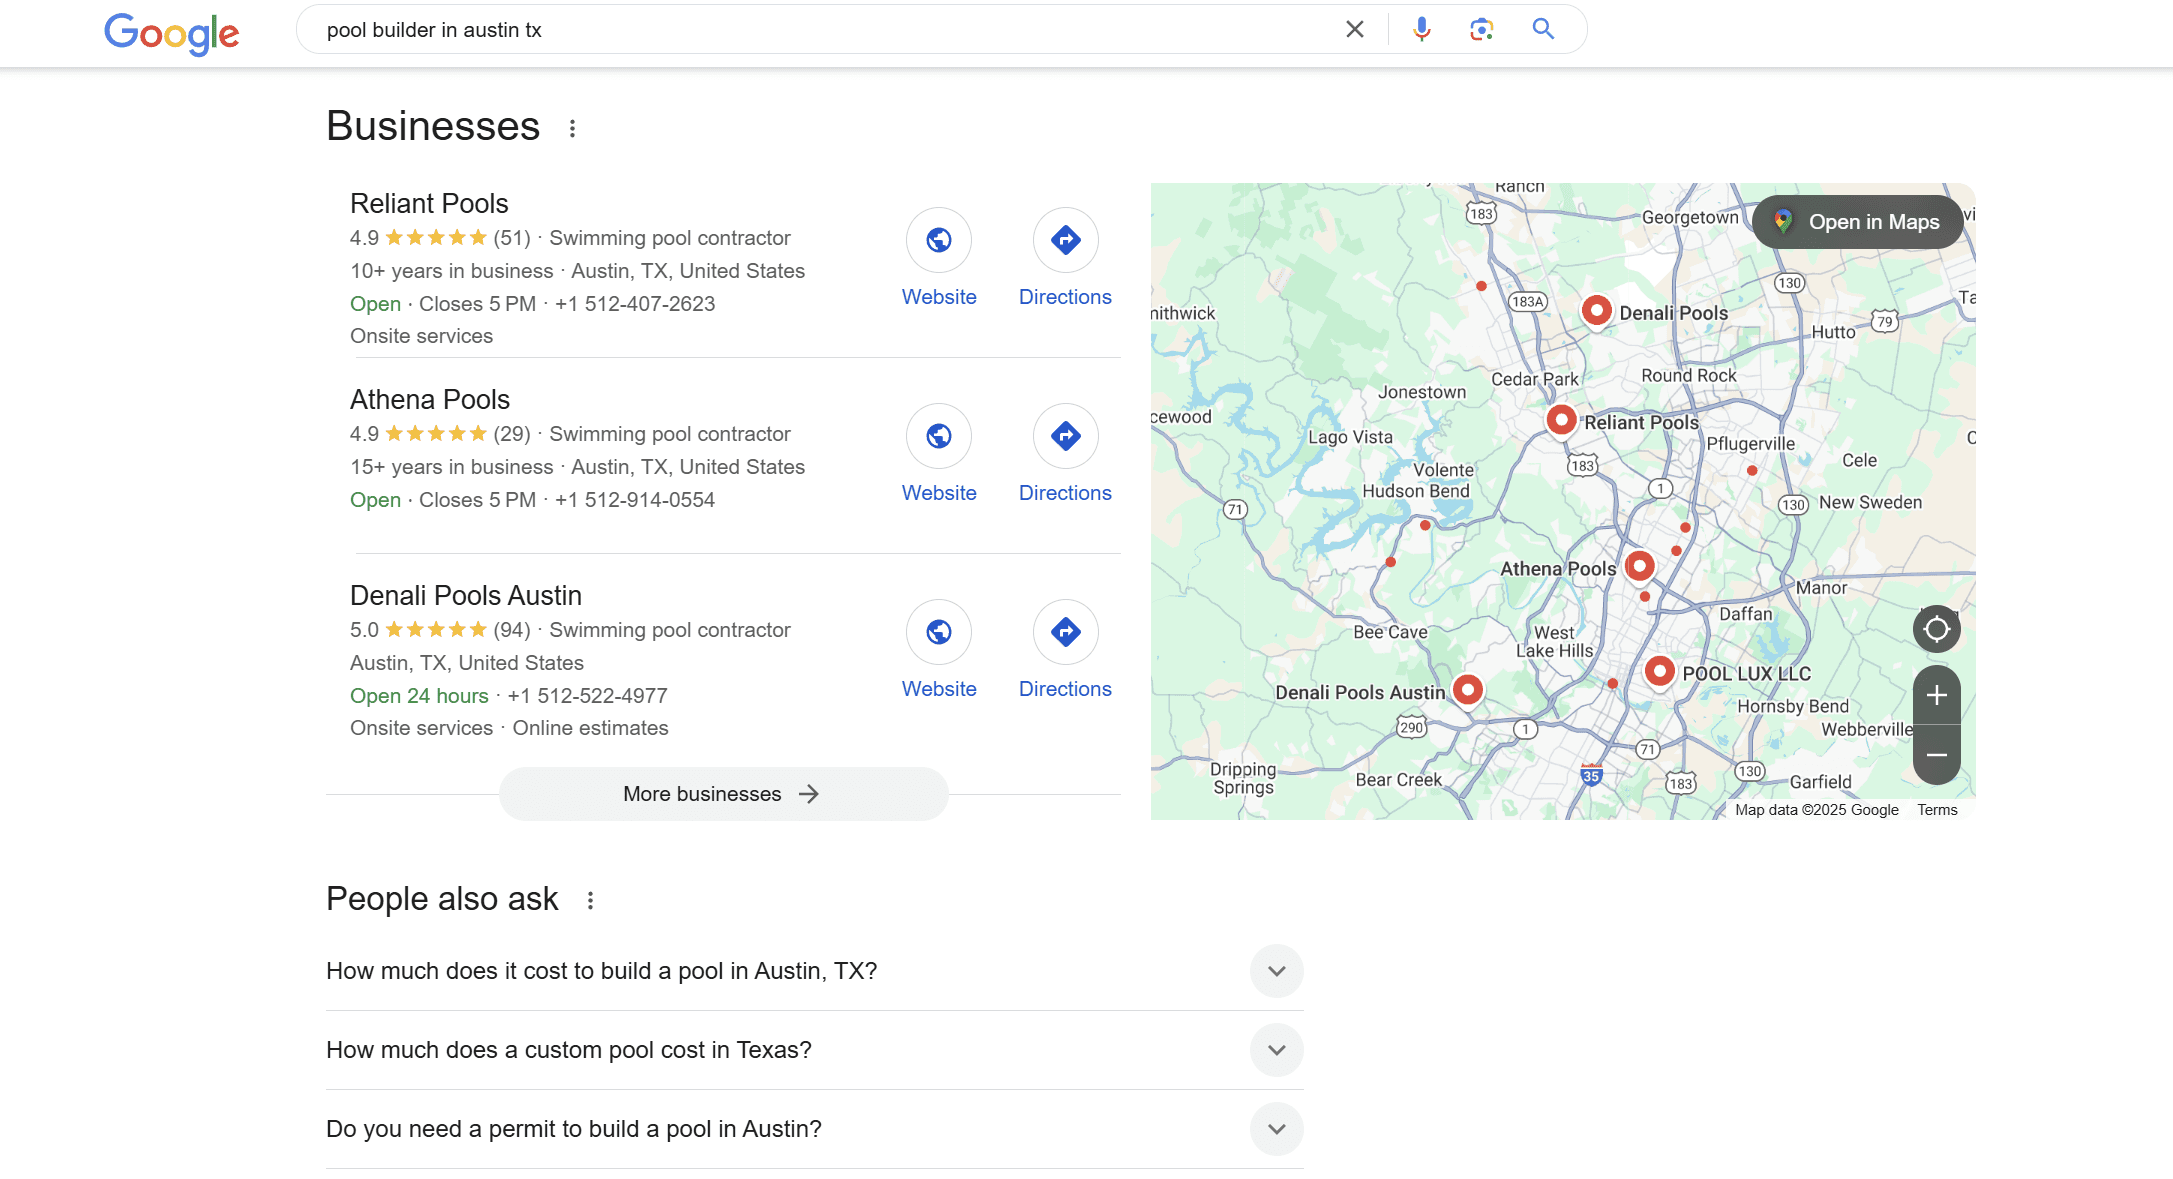The image size is (2173, 1179).
Task: Open Athena Pools business listing title
Action: point(430,399)
